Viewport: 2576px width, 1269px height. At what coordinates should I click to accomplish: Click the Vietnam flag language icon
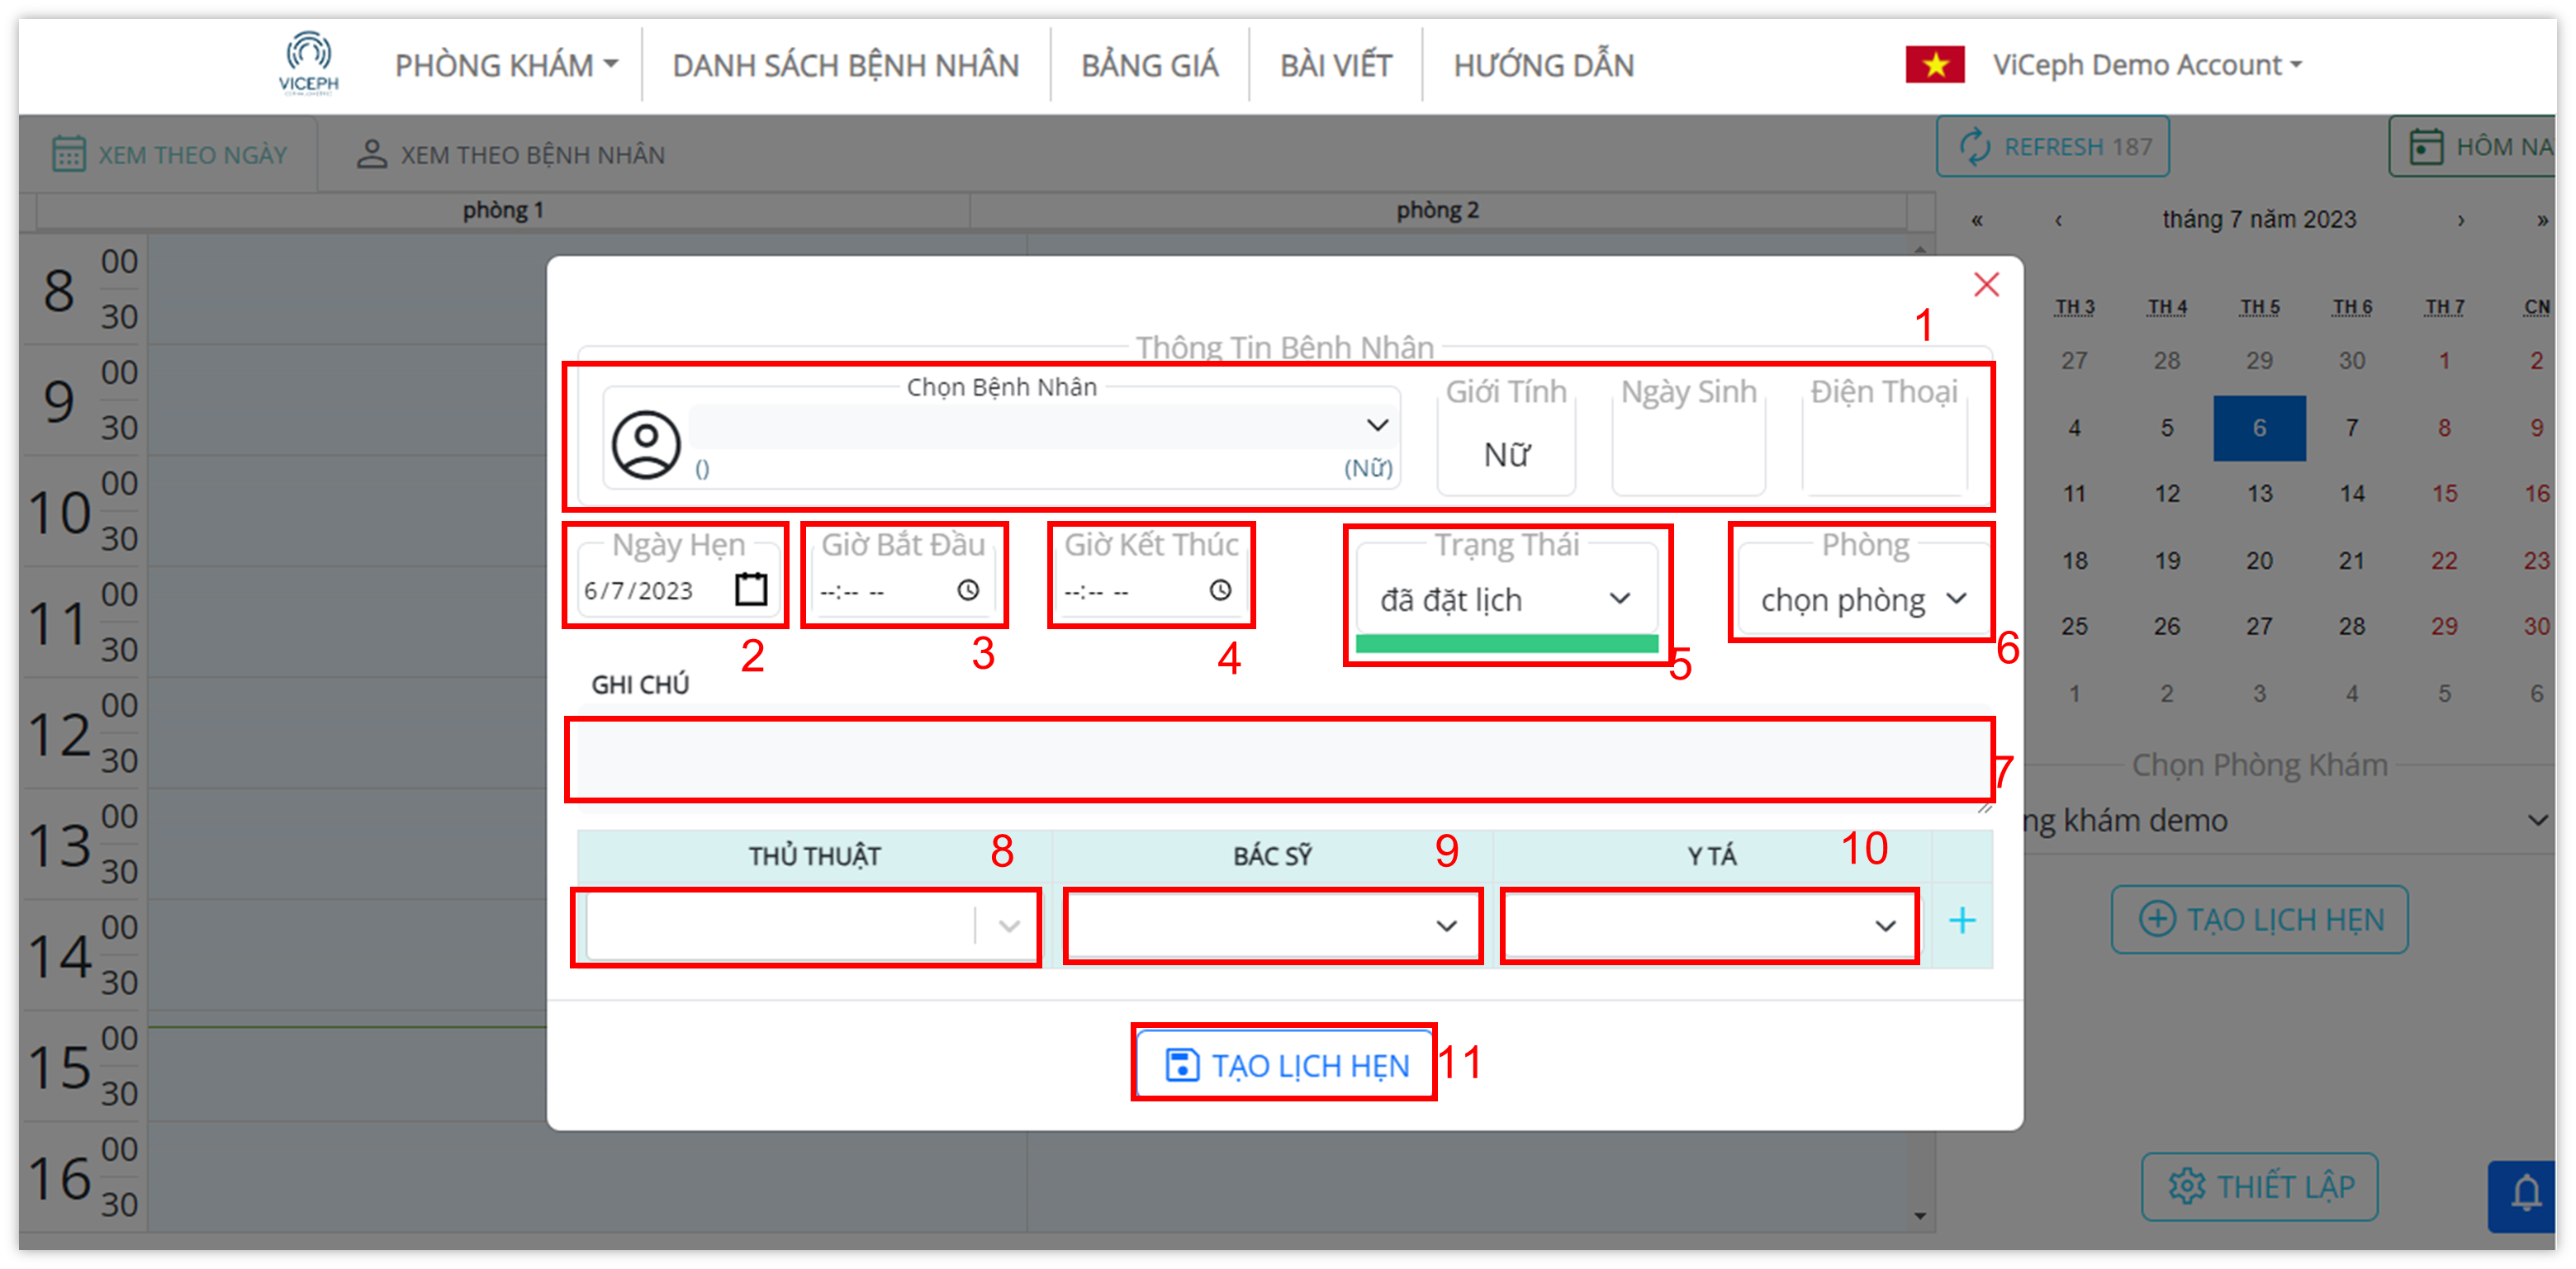(x=1934, y=65)
